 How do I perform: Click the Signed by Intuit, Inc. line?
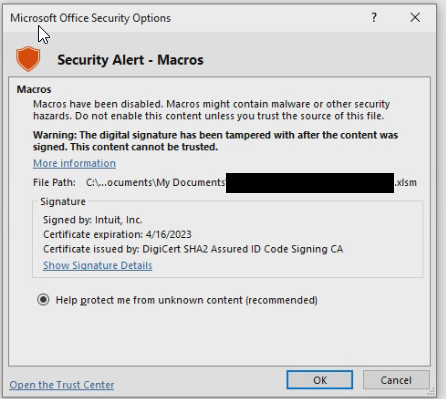(93, 220)
